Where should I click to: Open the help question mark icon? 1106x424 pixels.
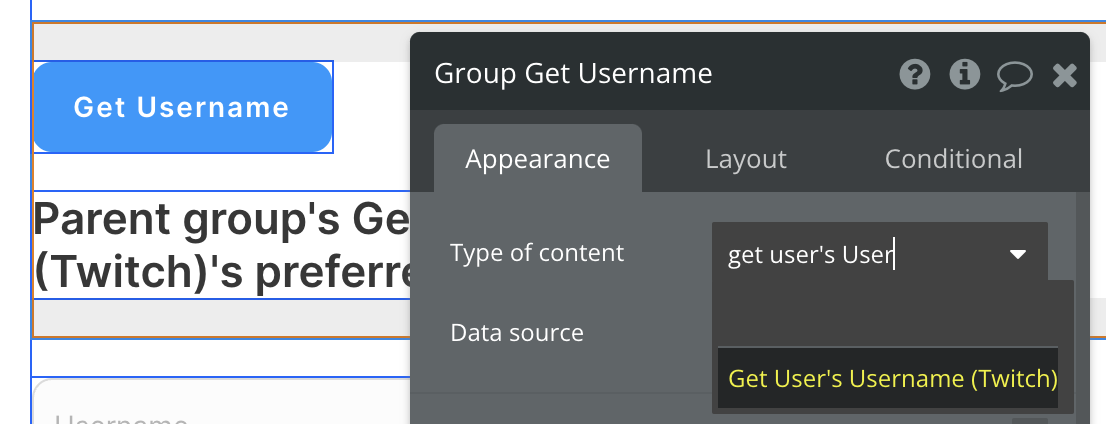point(914,75)
